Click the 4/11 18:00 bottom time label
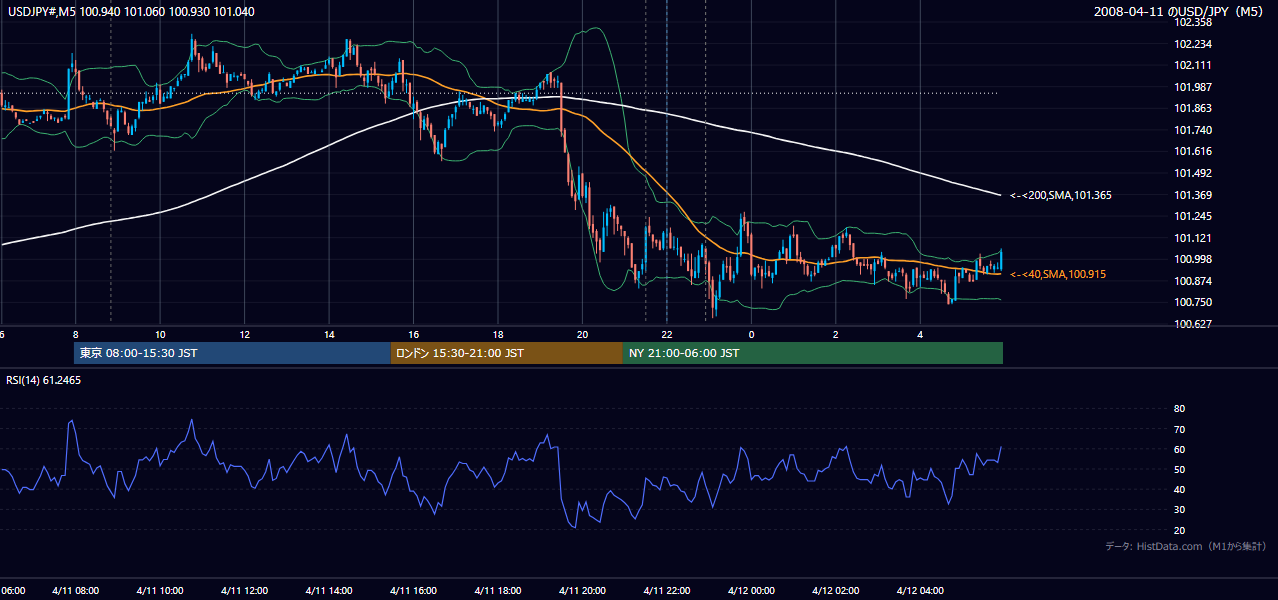 (498, 591)
